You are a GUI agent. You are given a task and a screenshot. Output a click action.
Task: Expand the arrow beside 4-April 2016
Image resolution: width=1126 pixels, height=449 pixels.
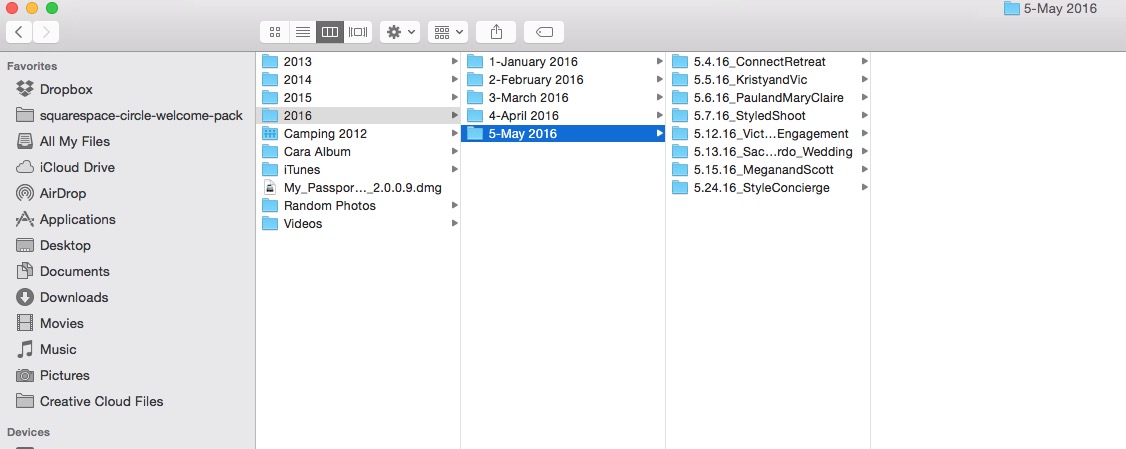coord(659,116)
